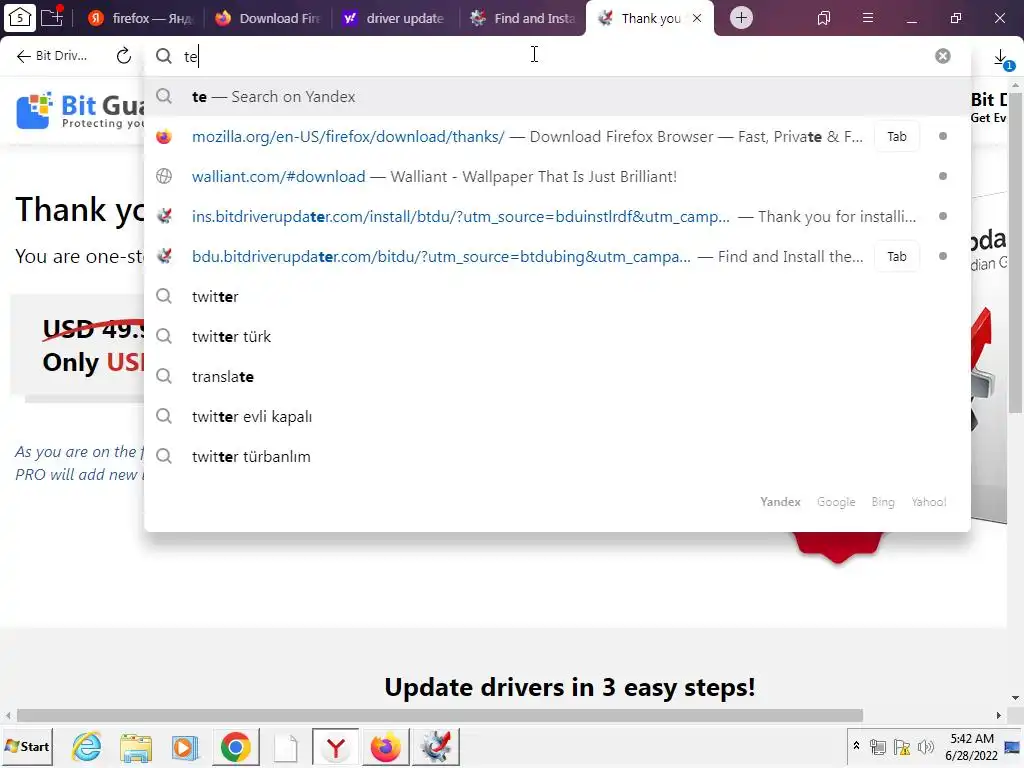The height and width of the screenshot is (768, 1024).
Task: Switch to Firefox in taskbar
Action: pos(385,747)
